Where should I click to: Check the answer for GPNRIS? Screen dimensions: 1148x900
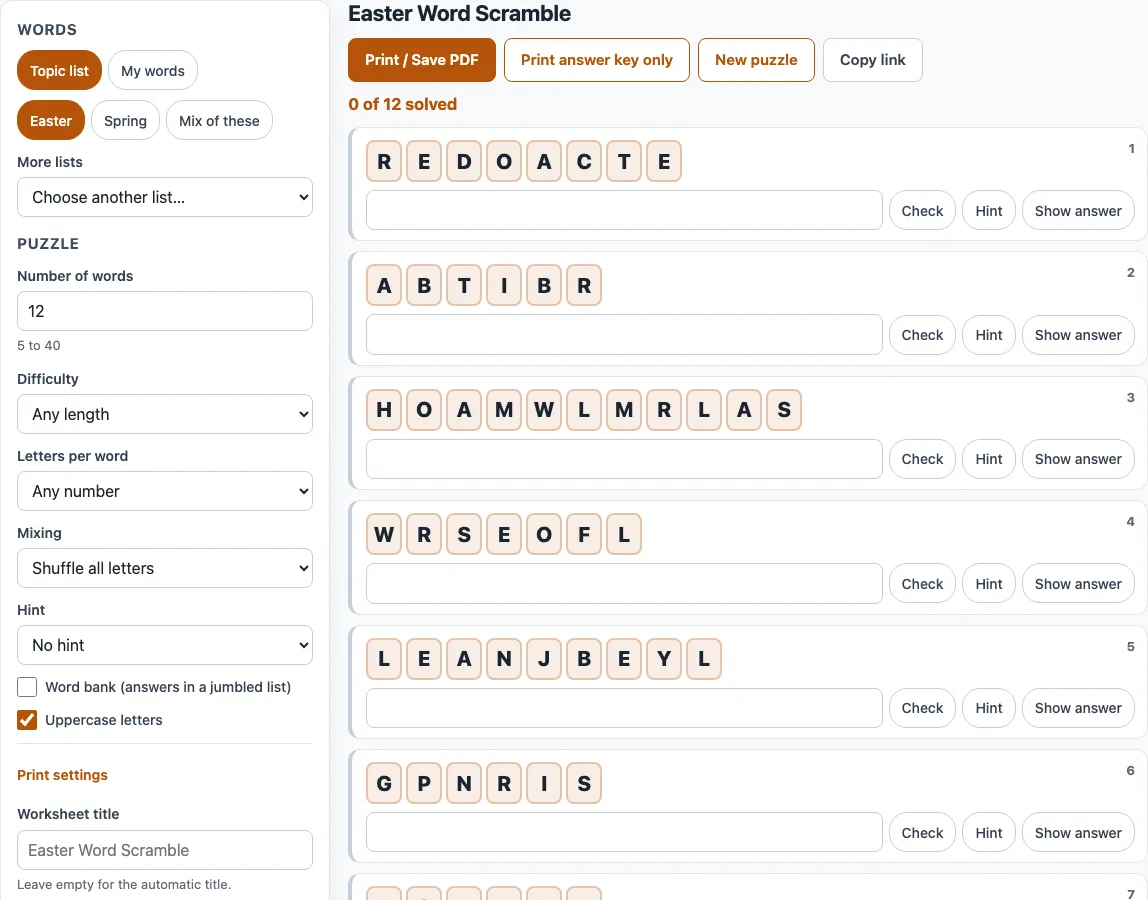click(922, 833)
